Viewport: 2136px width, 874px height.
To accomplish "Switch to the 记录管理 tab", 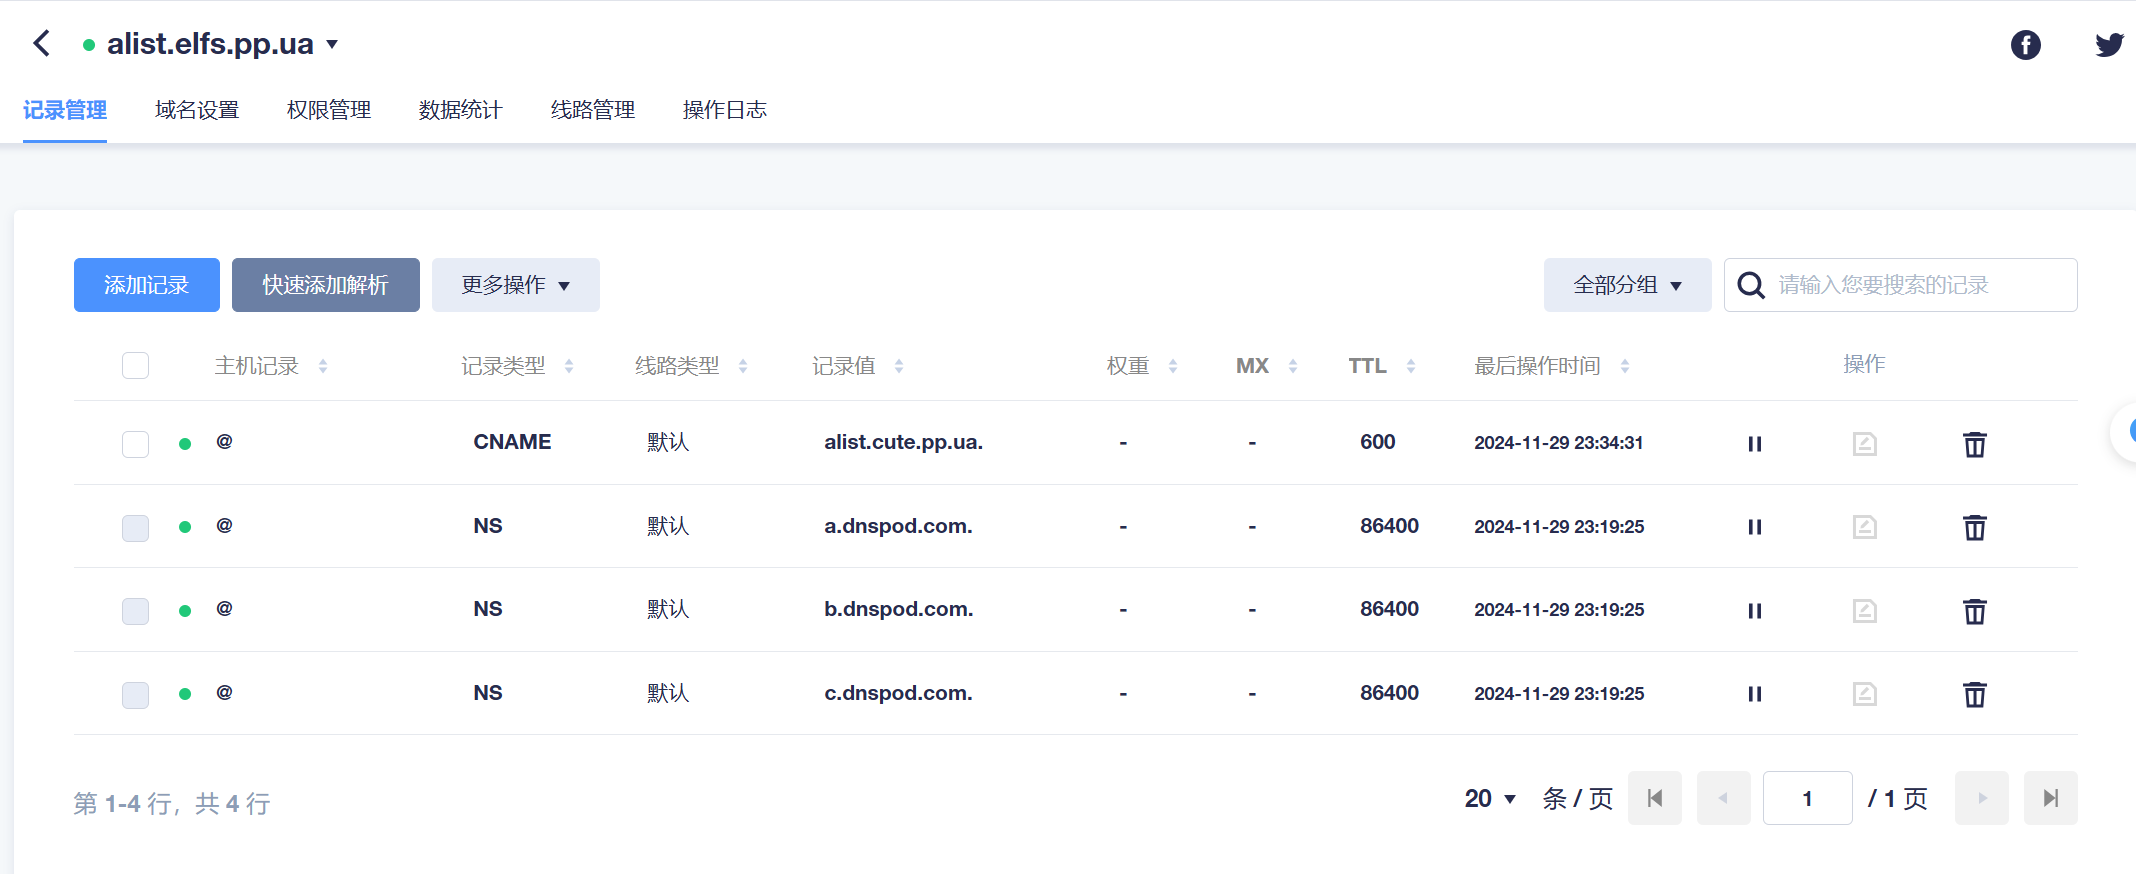I will (x=65, y=110).
